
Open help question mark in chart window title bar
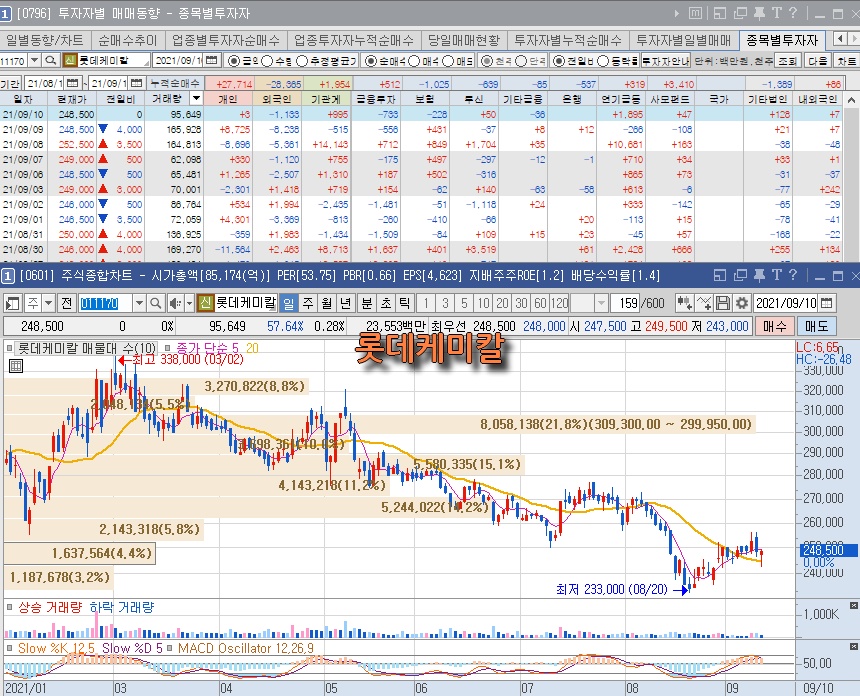pyautogui.click(x=793, y=275)
